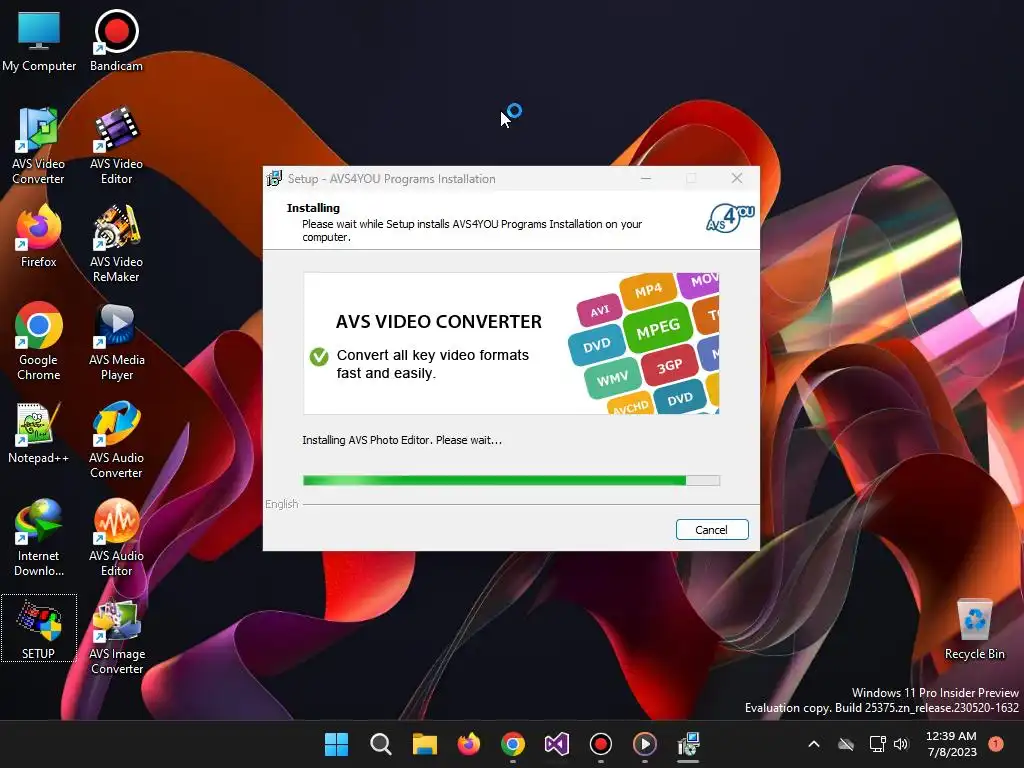
Task: Open taskbar Search
Action: [x=381, y=744]
